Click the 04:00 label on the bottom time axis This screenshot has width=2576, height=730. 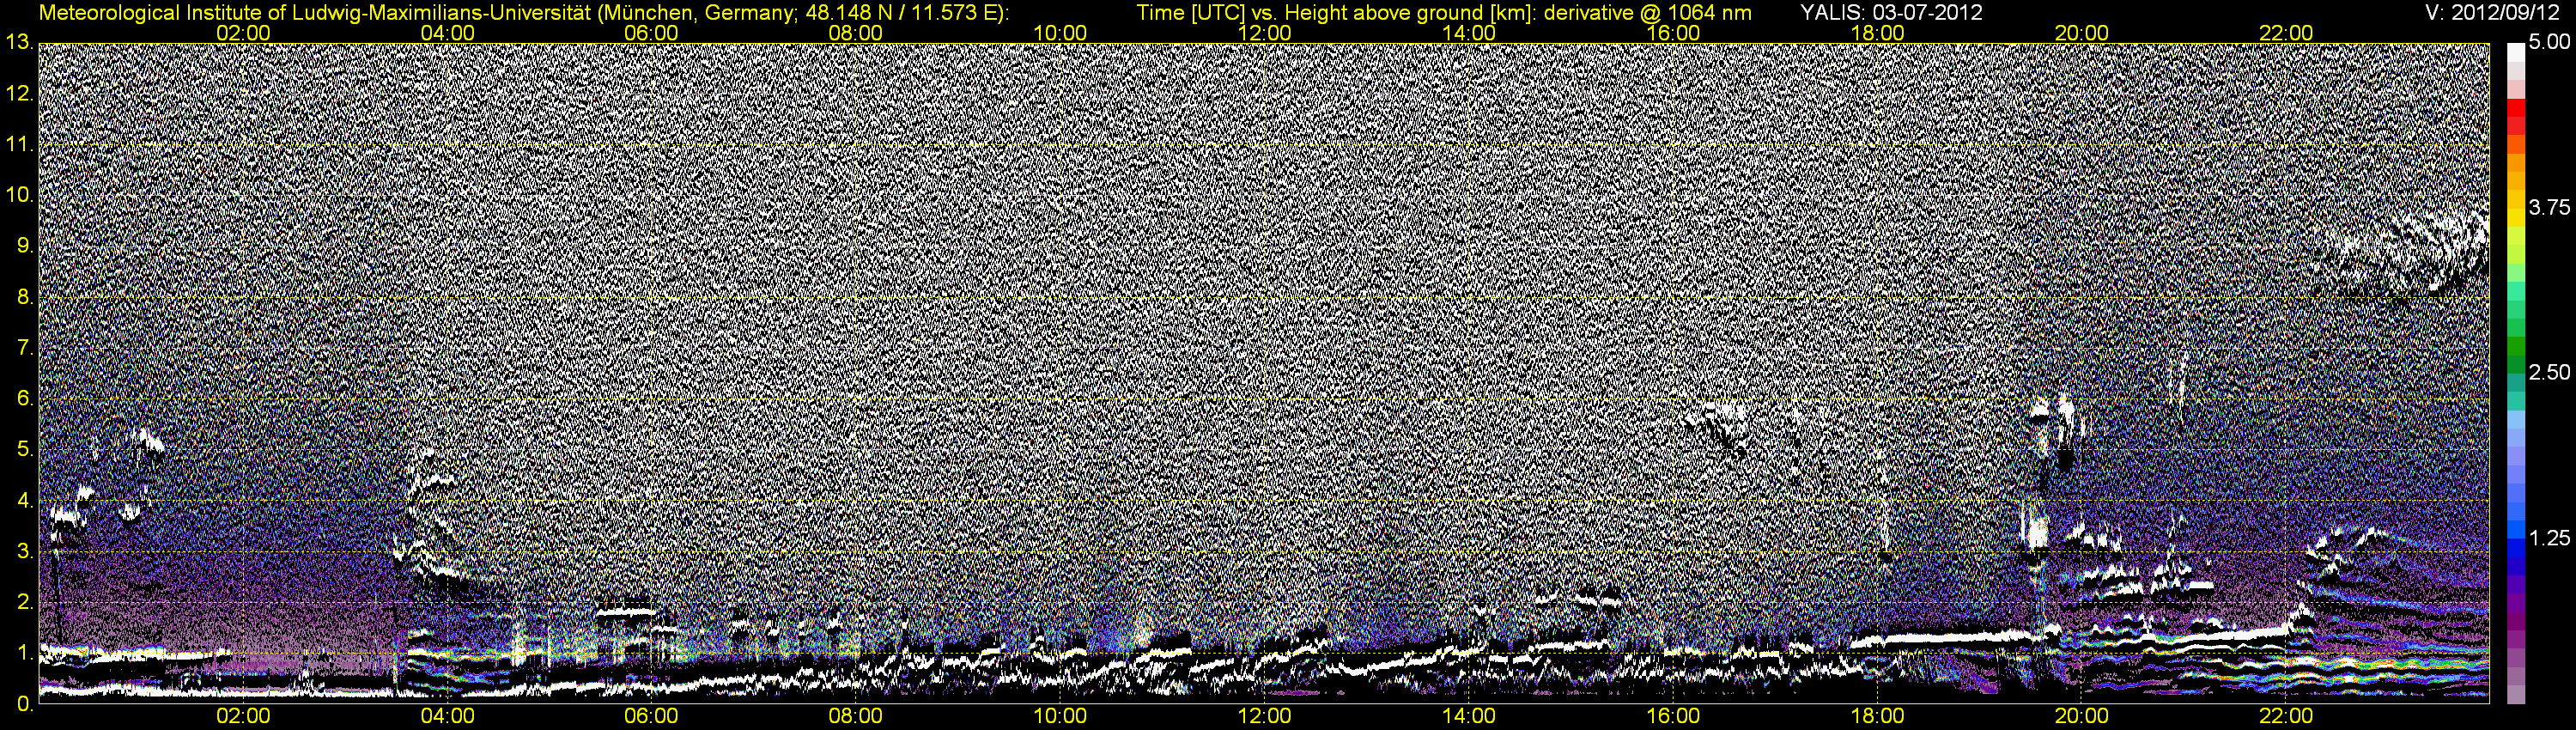pyautogui.click(x=447, y=716)
